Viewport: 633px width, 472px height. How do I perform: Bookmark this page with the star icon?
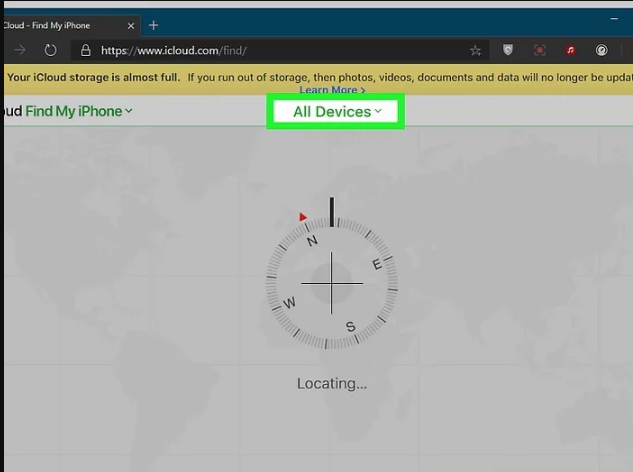(476, 50)
